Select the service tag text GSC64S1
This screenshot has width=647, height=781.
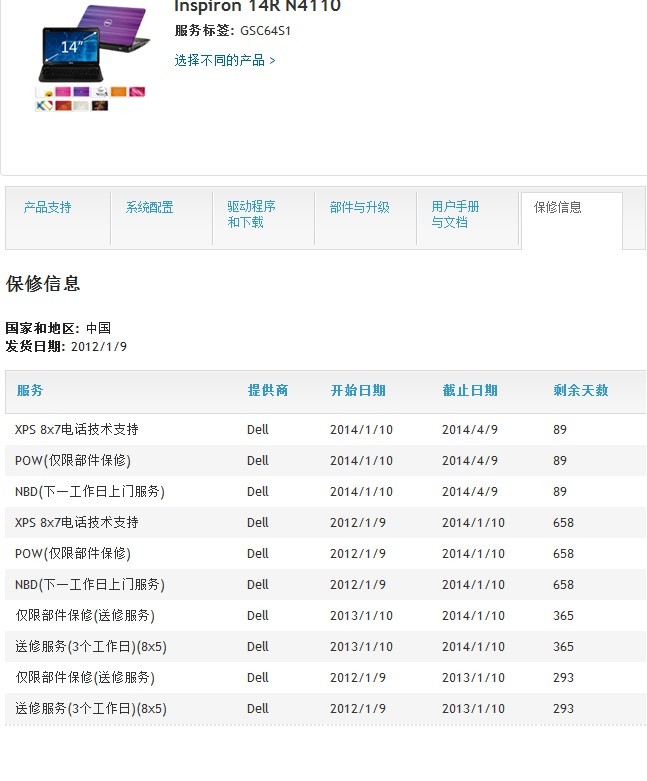point(265,31)
